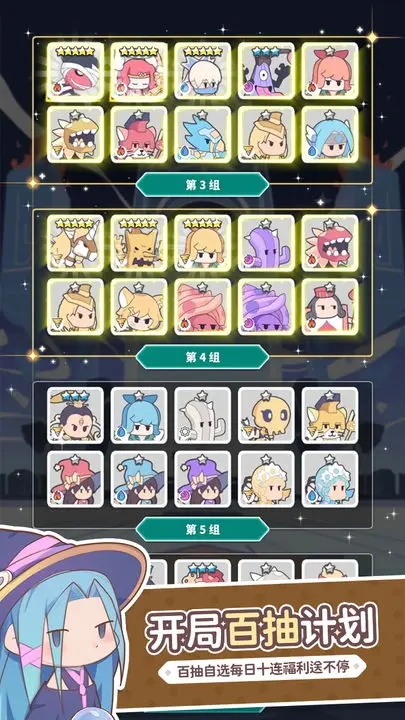This screenshot has width=405, height=720.
Task: Tap the yellow pyramid-hat girl in group 3
Action: tap(266, 135)
